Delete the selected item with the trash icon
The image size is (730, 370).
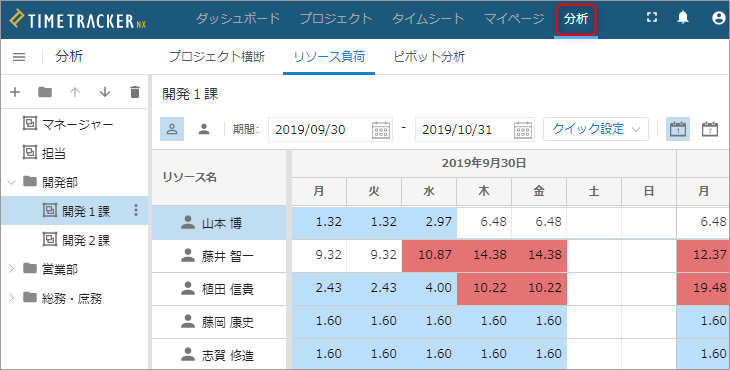click(x=135, y=92)
